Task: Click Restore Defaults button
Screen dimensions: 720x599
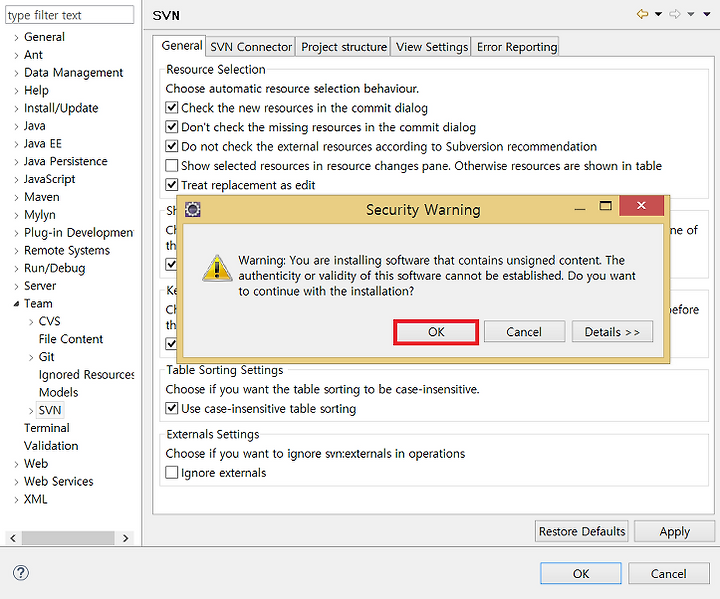Action: point(582,531)
